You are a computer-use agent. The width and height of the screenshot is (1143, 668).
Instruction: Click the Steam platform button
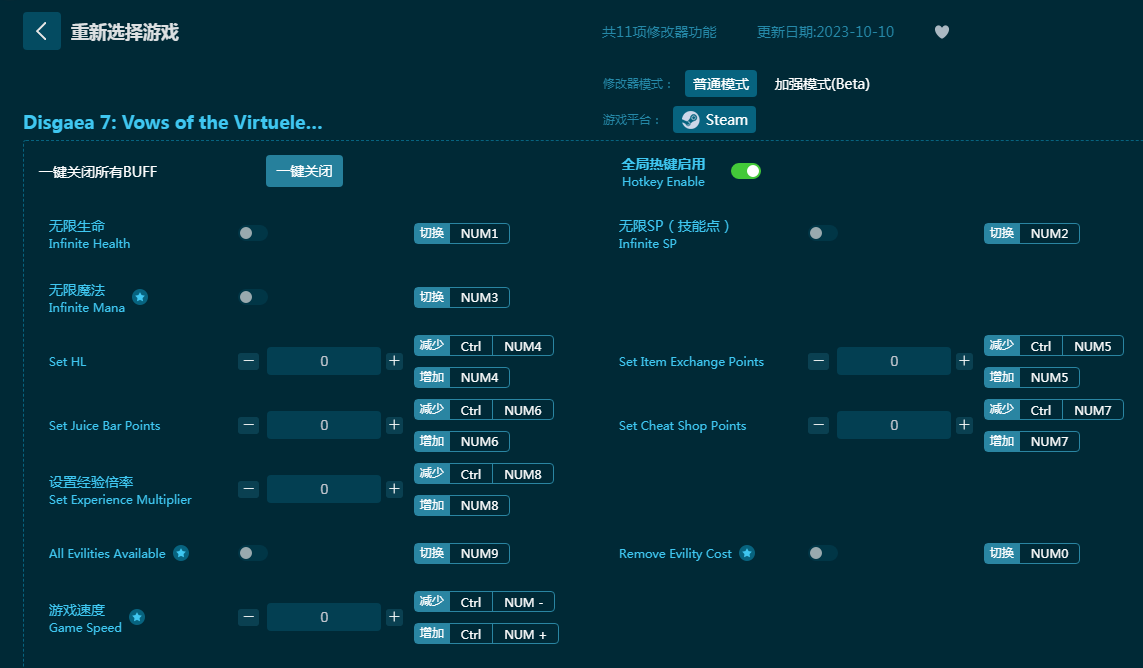point(714,120)
